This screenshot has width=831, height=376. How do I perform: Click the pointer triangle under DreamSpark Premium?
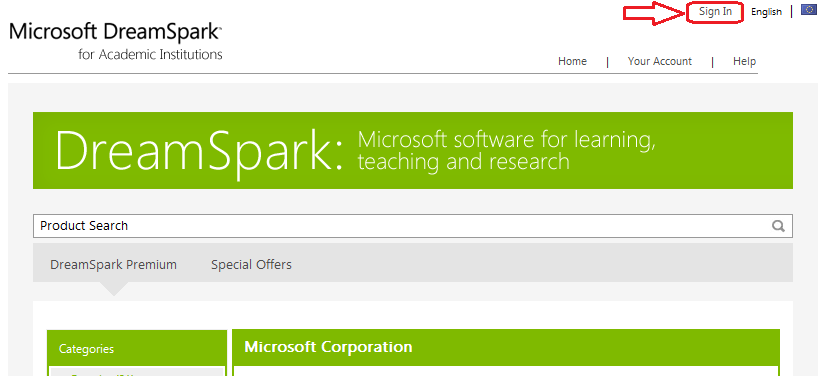click(x=113, y=288)
